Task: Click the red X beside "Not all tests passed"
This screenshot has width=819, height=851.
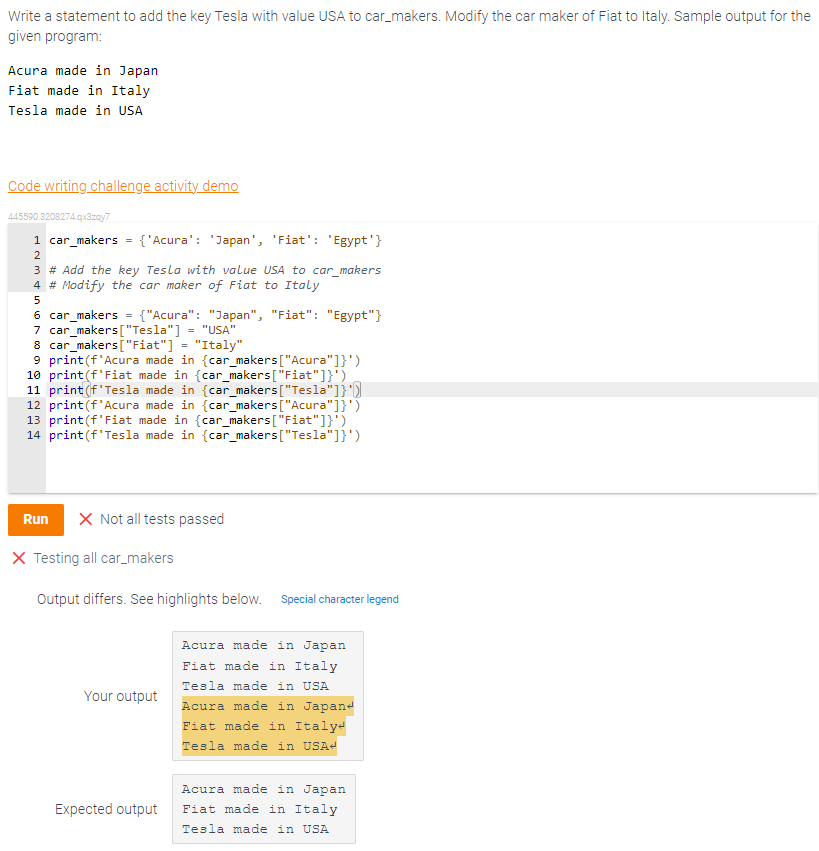Action: point(88,519)
